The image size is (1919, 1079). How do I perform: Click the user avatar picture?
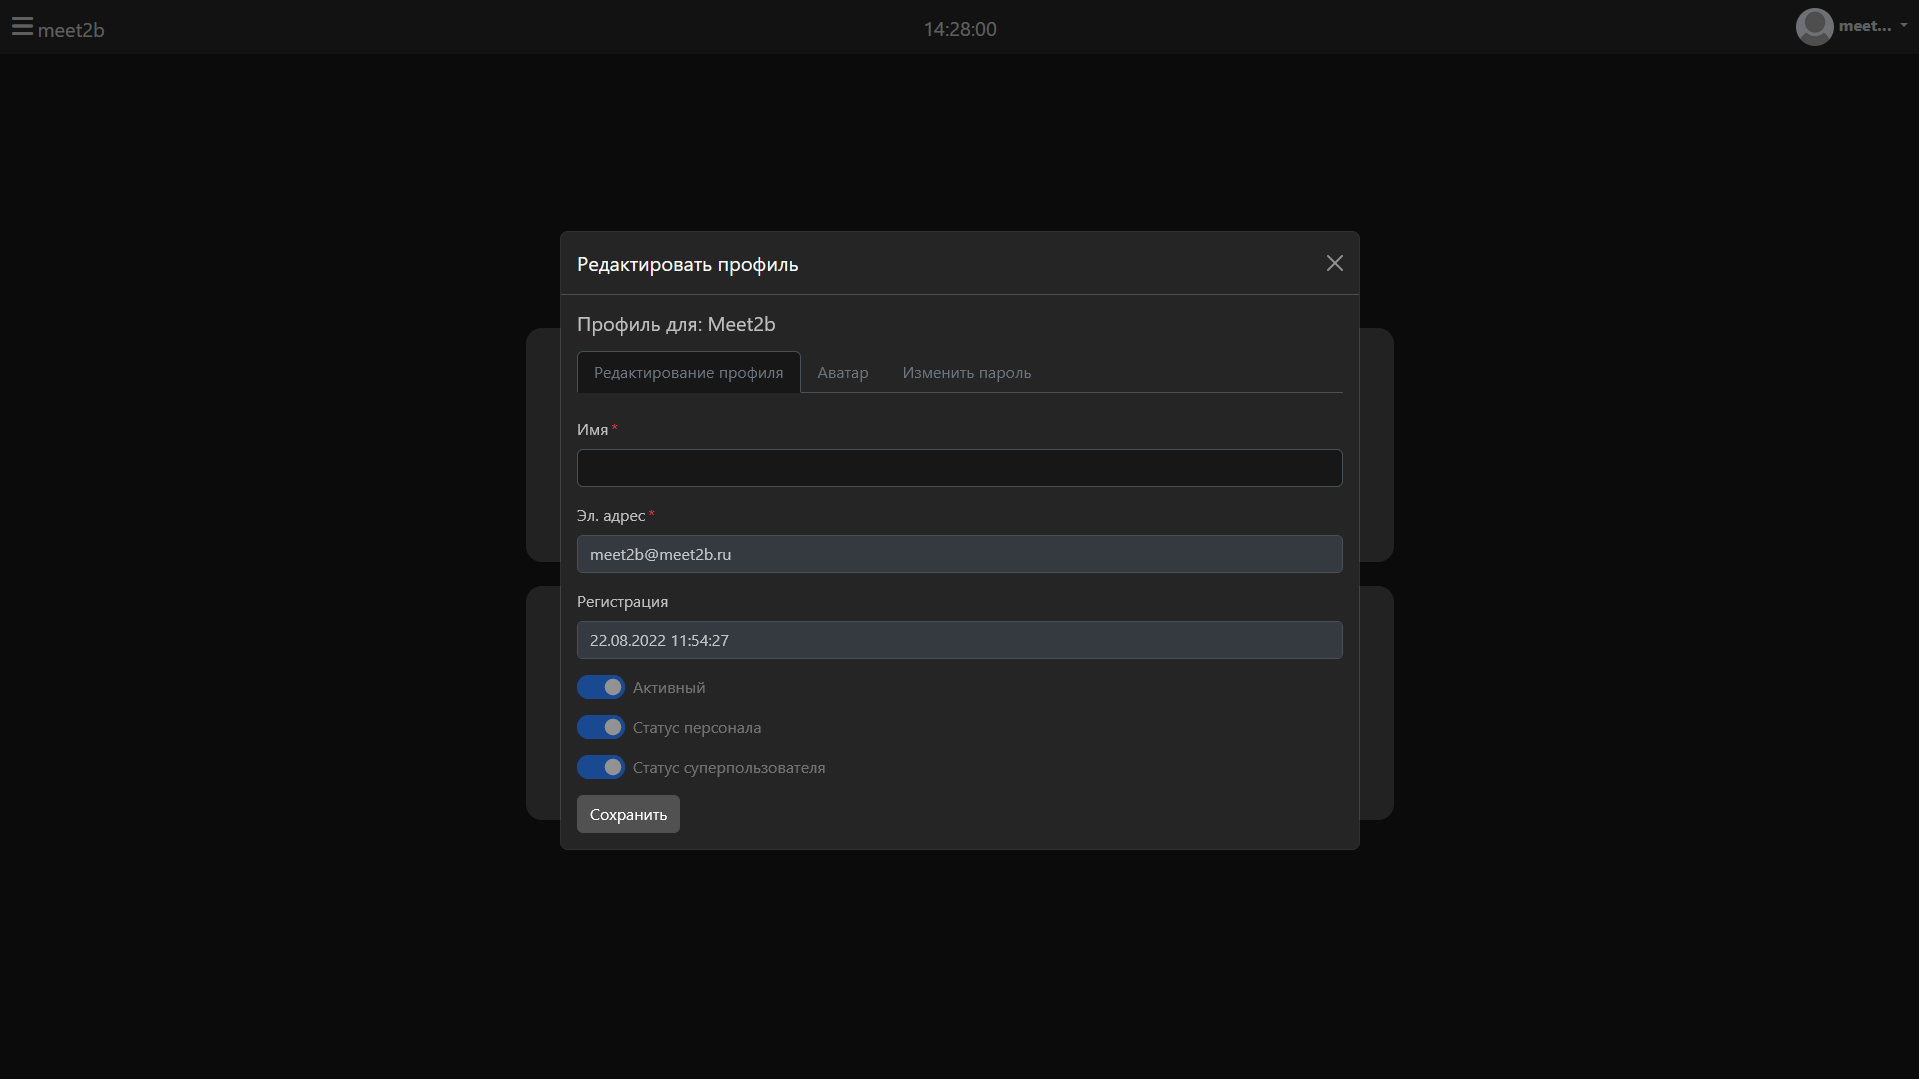1814,27
